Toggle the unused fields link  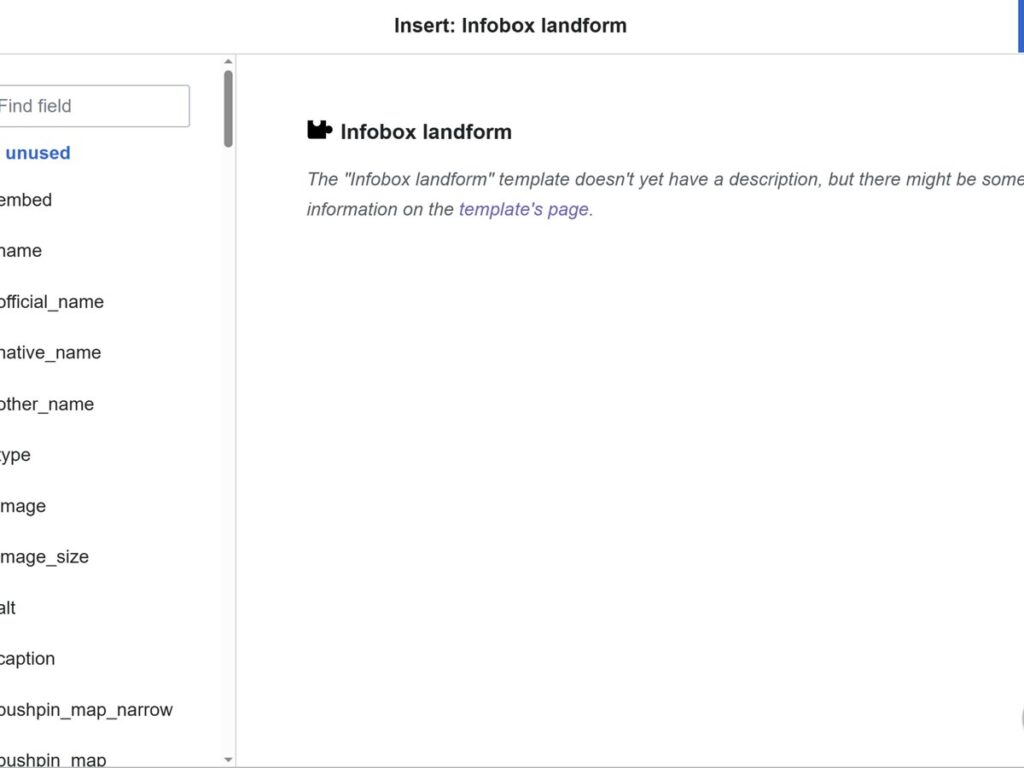point(37,153)
